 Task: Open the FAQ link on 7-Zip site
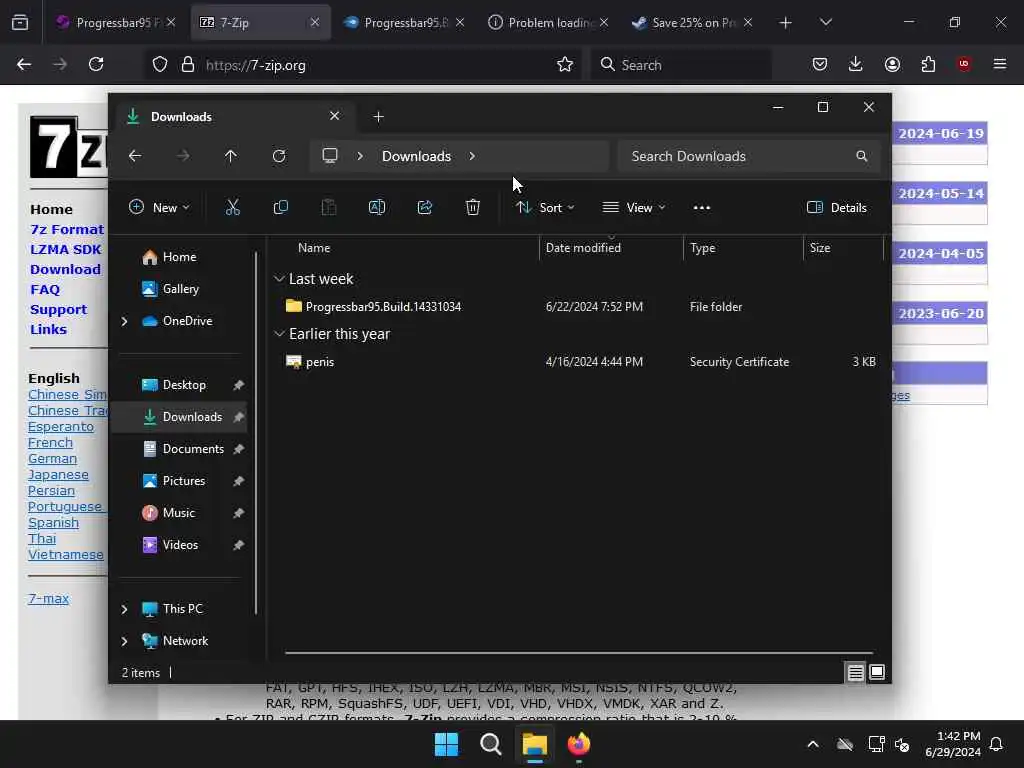[45, 289]
